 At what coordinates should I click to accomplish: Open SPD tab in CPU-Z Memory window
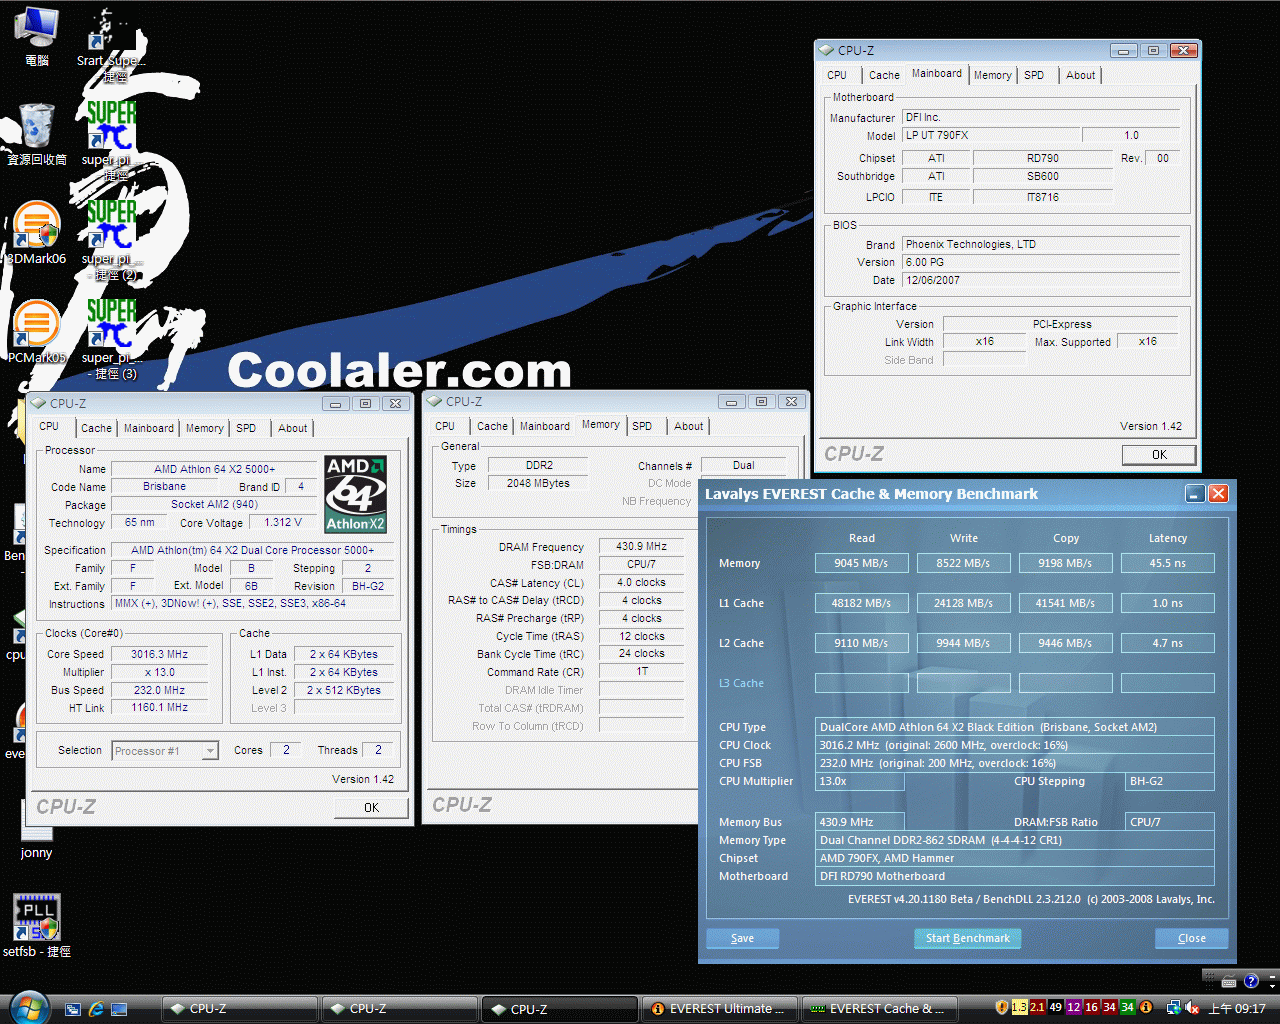(642, 426)
